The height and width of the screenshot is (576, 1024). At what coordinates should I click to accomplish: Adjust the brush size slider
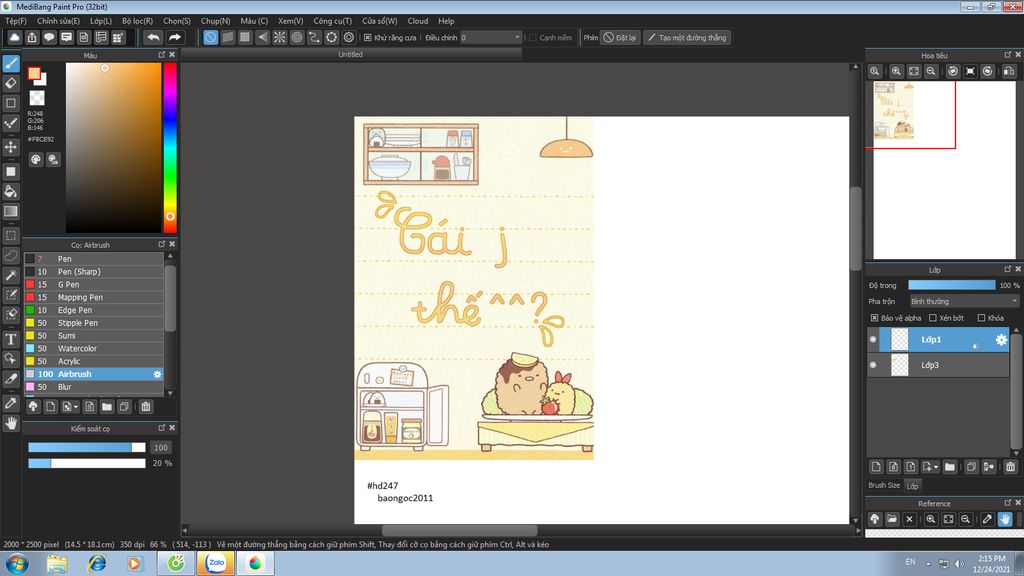(x=86, y=447)
